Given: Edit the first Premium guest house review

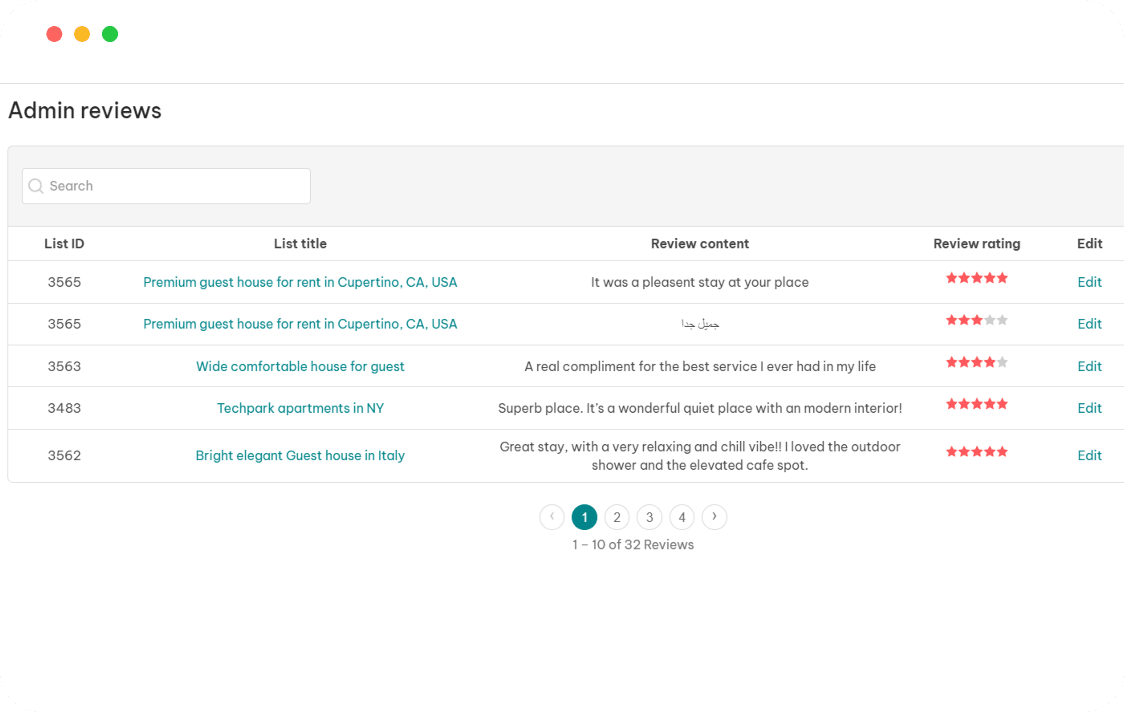Looking at the screenshot, I should [1089, 282].
